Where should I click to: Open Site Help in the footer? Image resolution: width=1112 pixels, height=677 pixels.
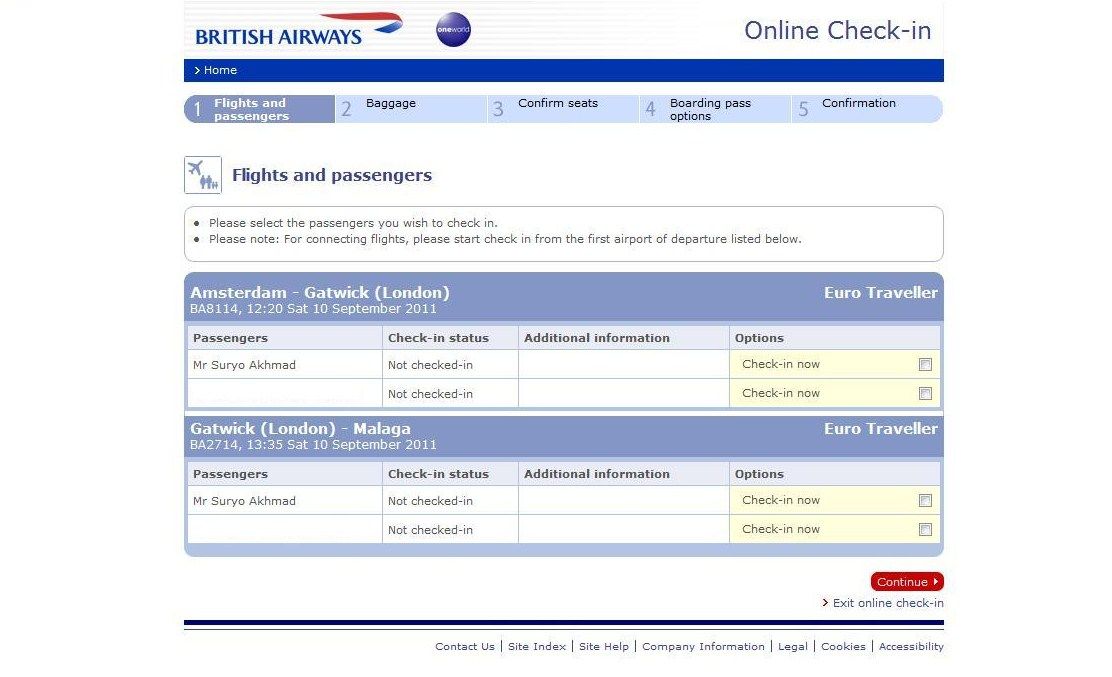(x=604, y=647)
